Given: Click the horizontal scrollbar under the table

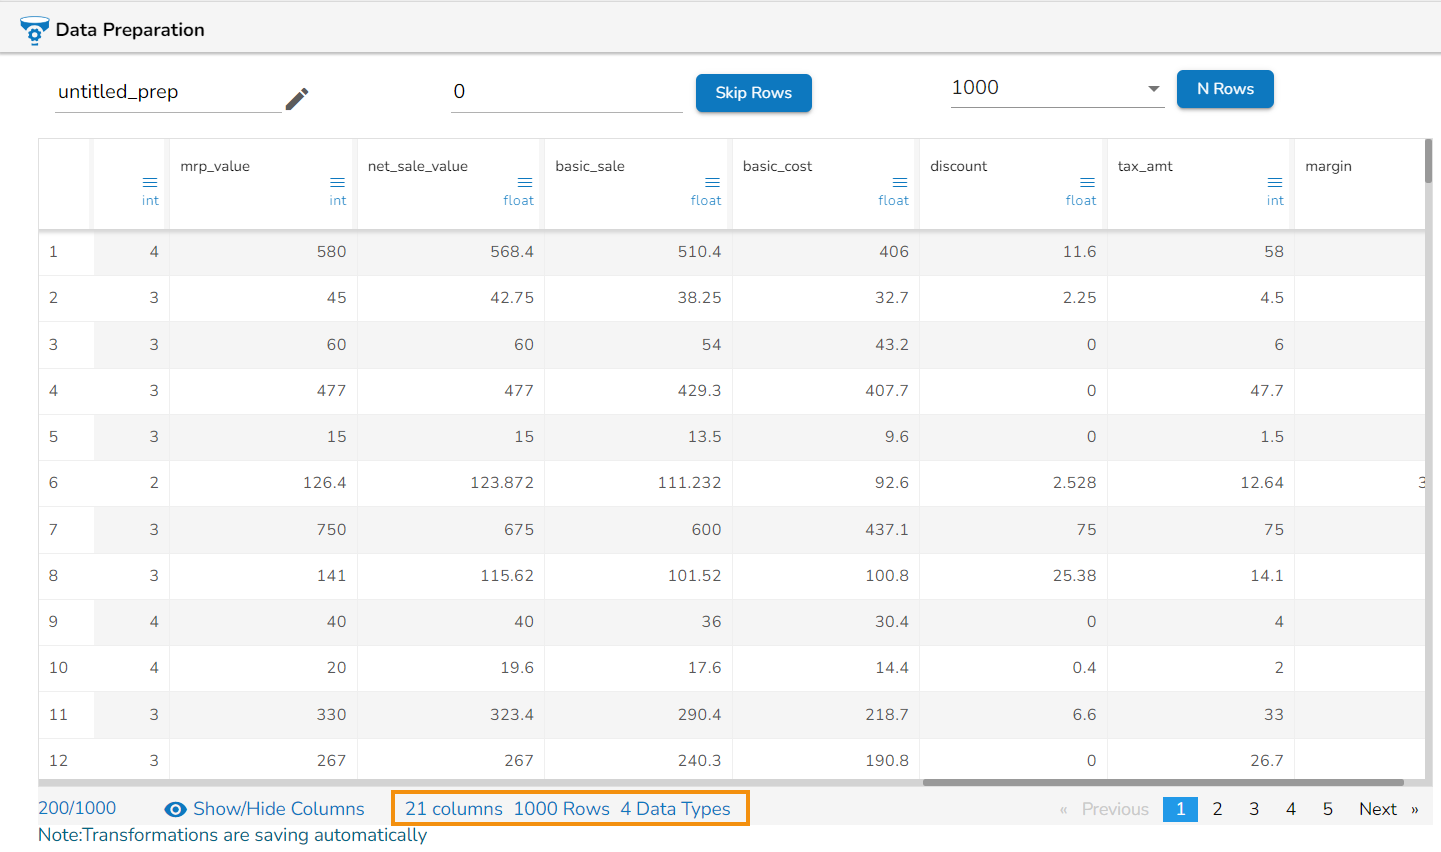Looking at the screenshot, I should coord(1162,782).
